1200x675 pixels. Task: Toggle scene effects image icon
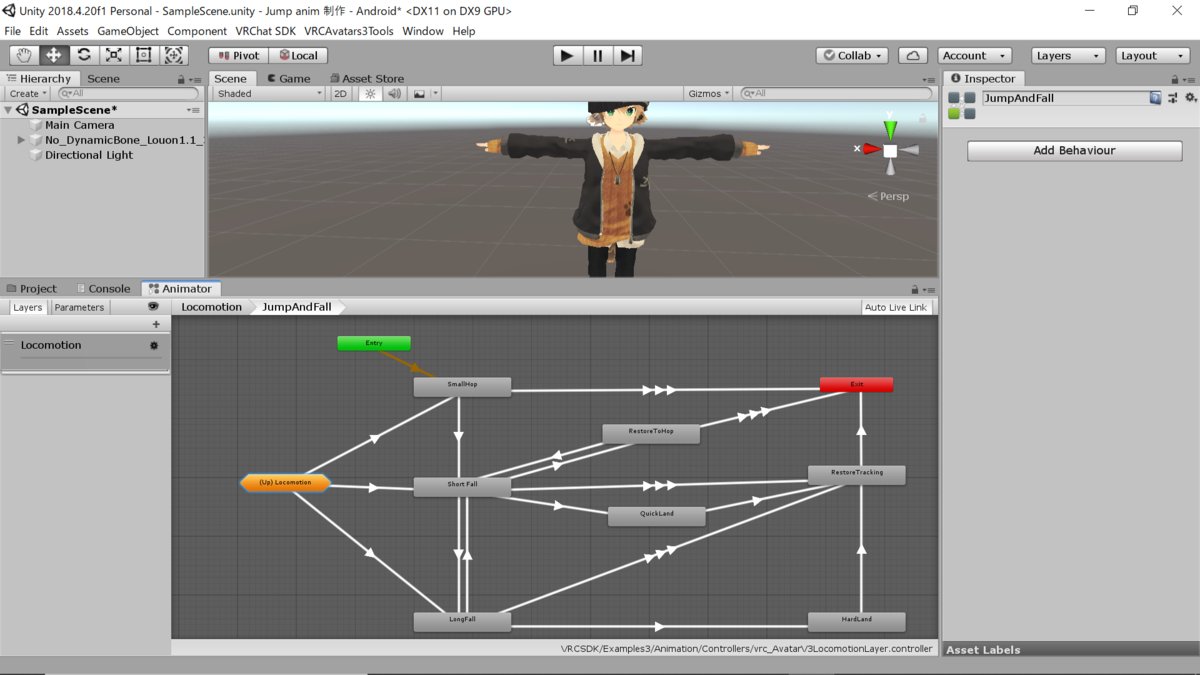pyautogui.click(x=419, y=93)
